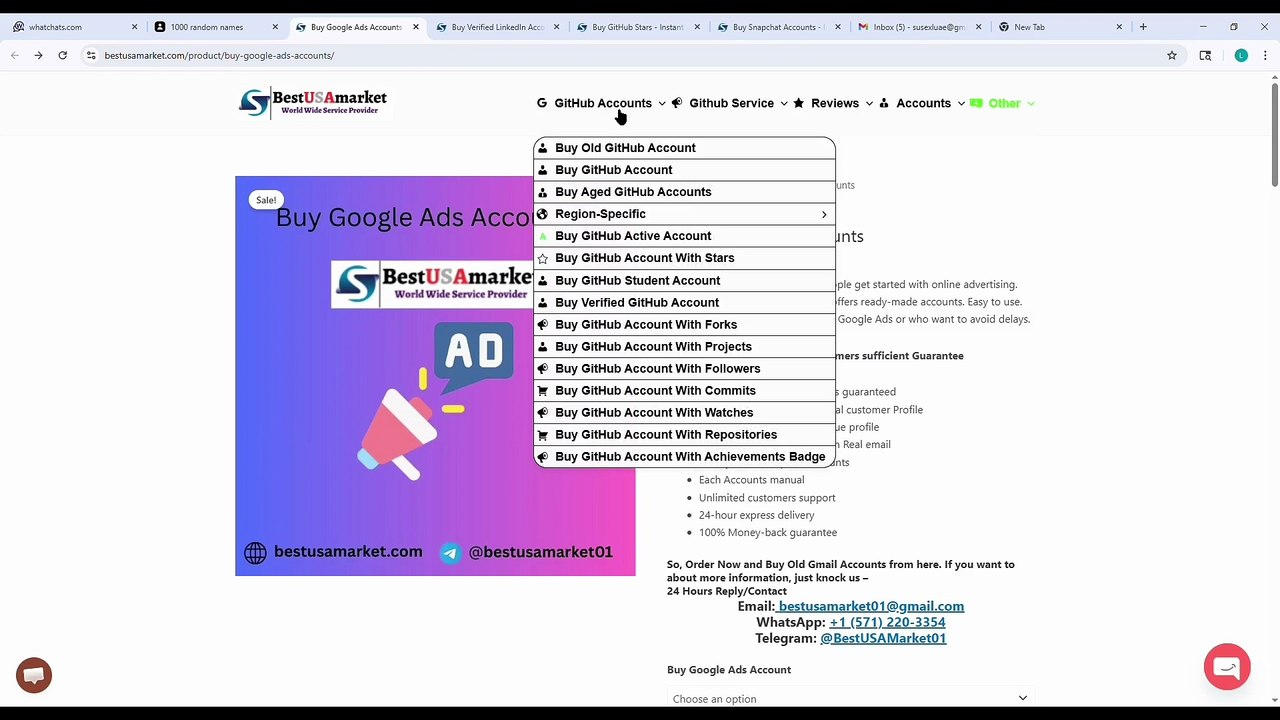This screenshot has height=720, width=1280.
Task: Click the Telegram @BestUSAMarket01 link
Action: (x=883, y=638)
